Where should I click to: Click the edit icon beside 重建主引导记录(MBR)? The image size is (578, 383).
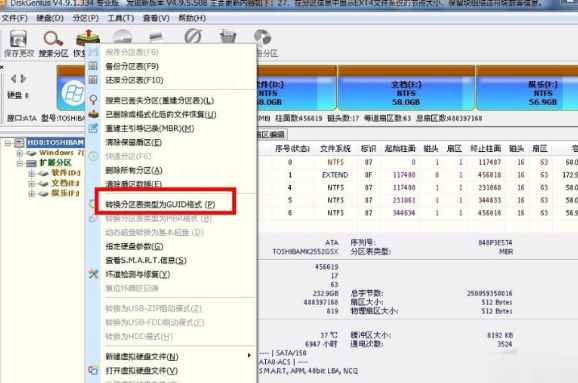pos(93,128)
